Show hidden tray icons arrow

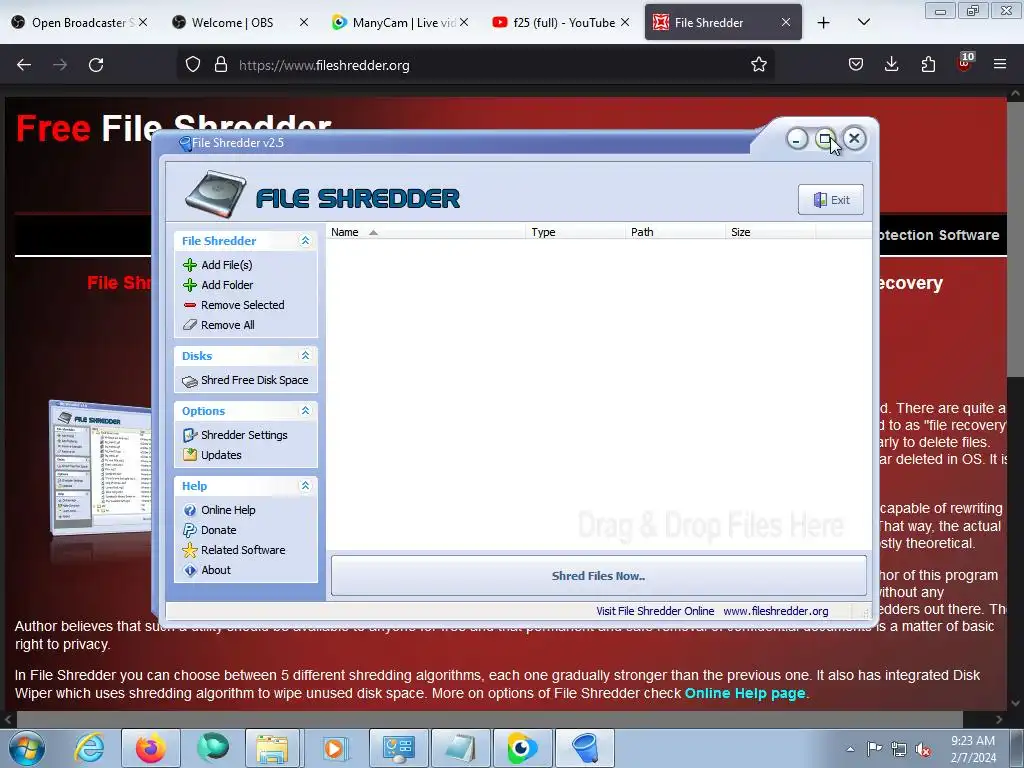pos(850,749)
